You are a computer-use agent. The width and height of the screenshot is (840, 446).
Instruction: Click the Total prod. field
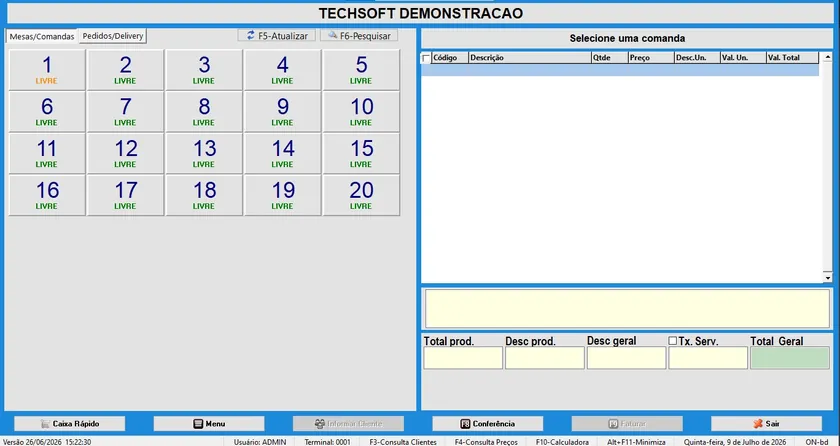click(463, 358)
